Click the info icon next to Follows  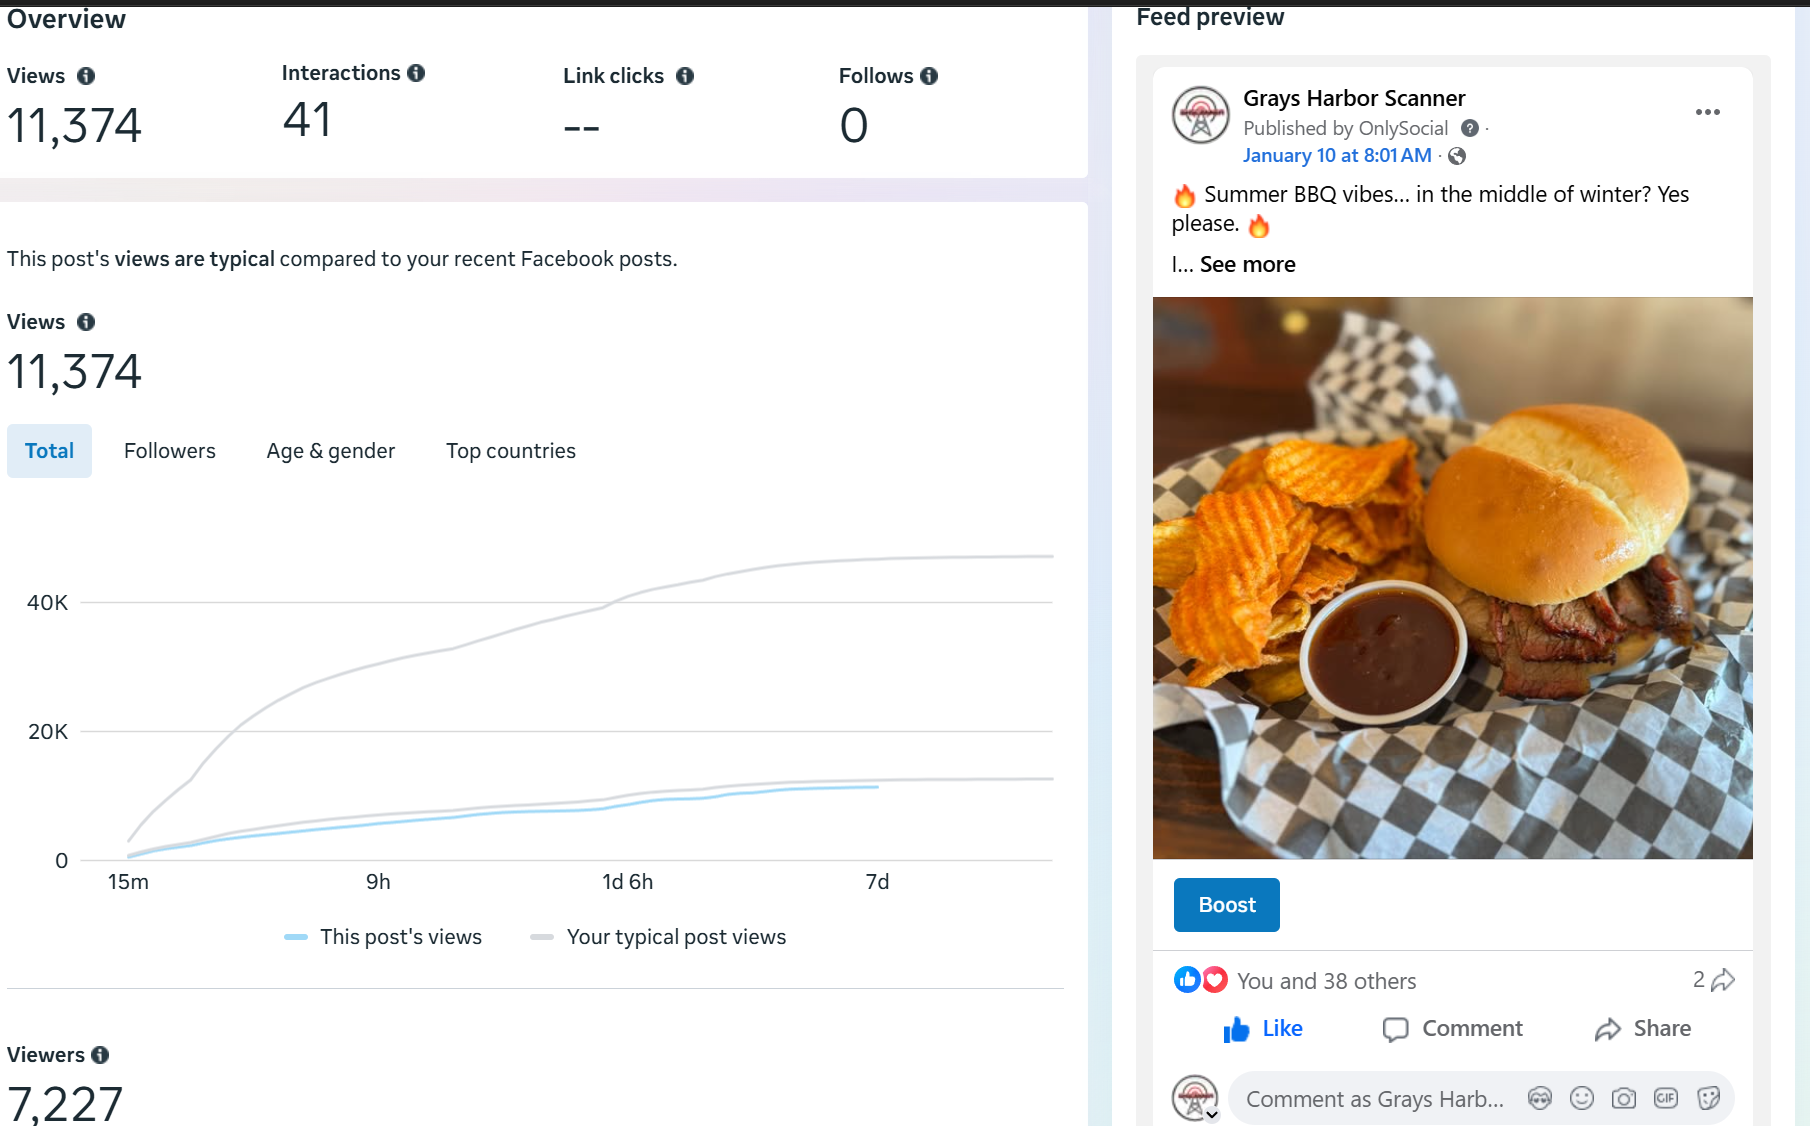click(929, 76)
